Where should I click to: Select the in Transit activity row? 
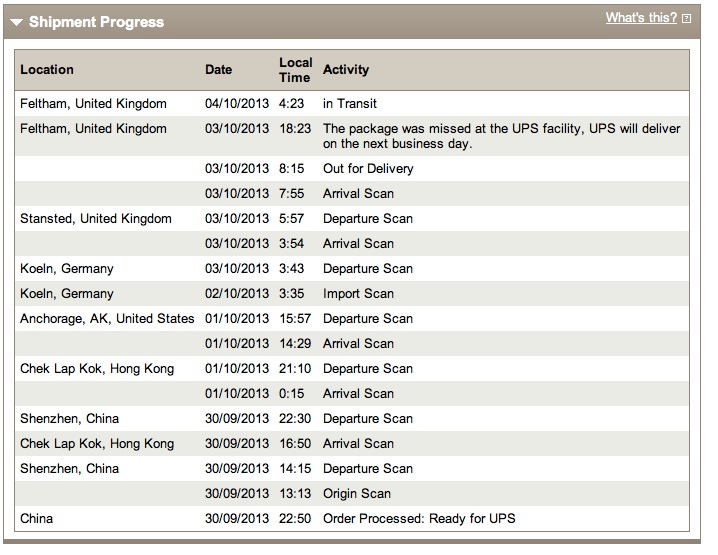coord(352,103)
